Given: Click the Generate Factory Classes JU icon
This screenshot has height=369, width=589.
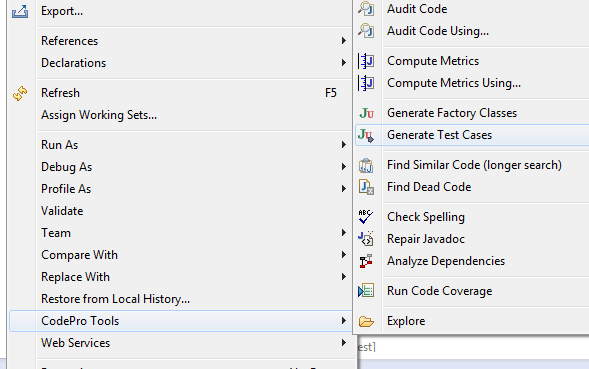Looking at the screenshot, I should [x=366, y=113].
